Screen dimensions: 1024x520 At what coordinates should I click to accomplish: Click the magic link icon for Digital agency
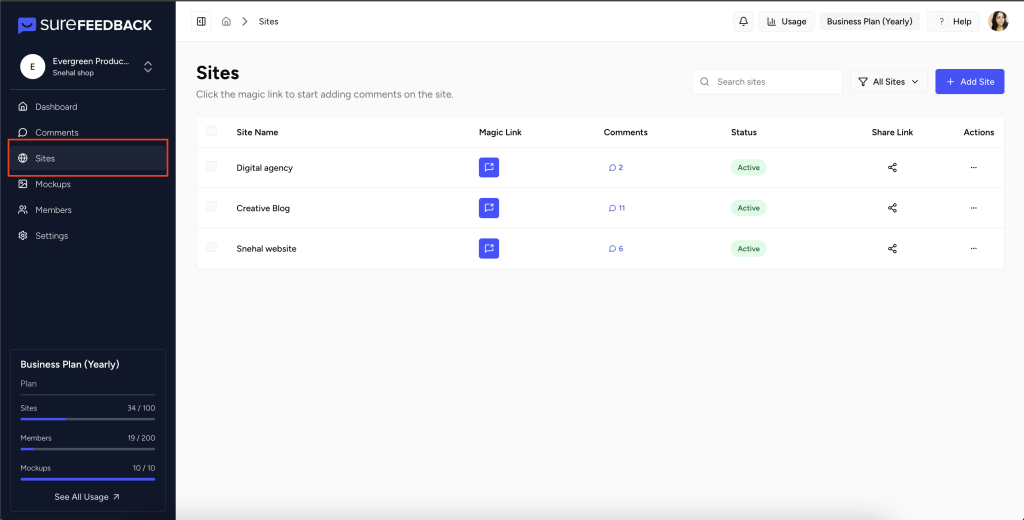point(489,168)
